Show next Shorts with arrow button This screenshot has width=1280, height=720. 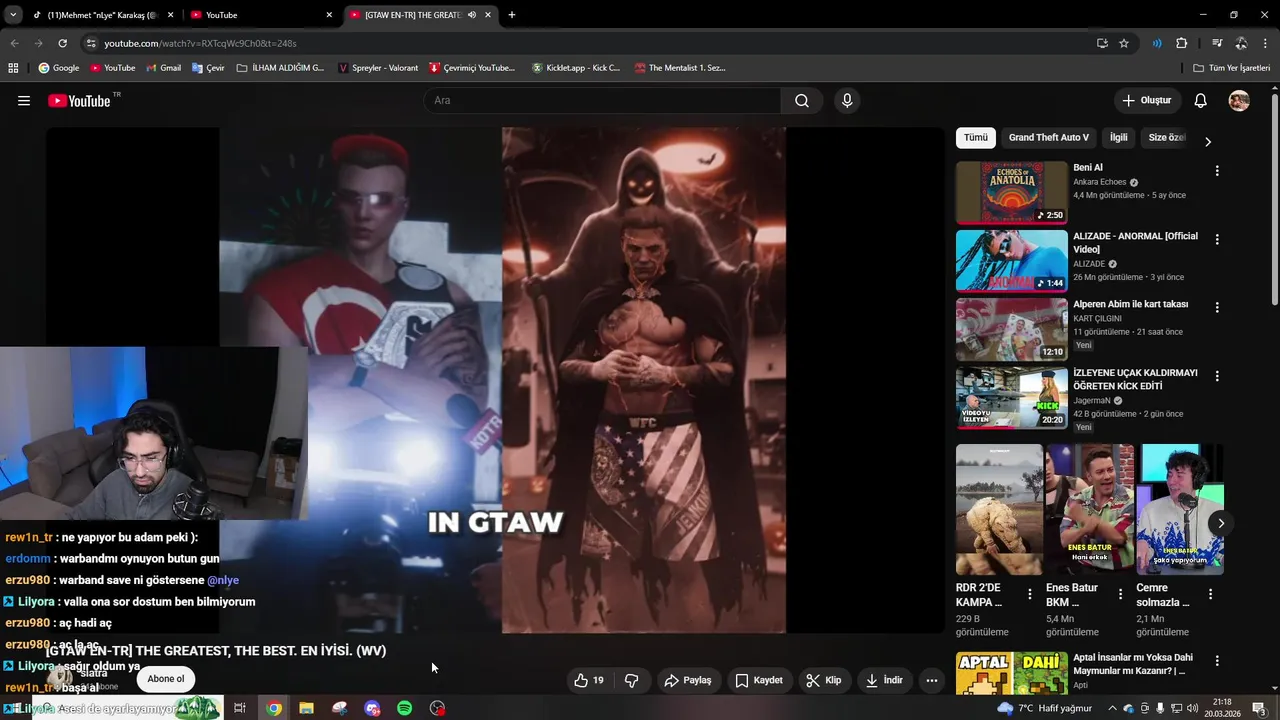[x=1221, y=523]
